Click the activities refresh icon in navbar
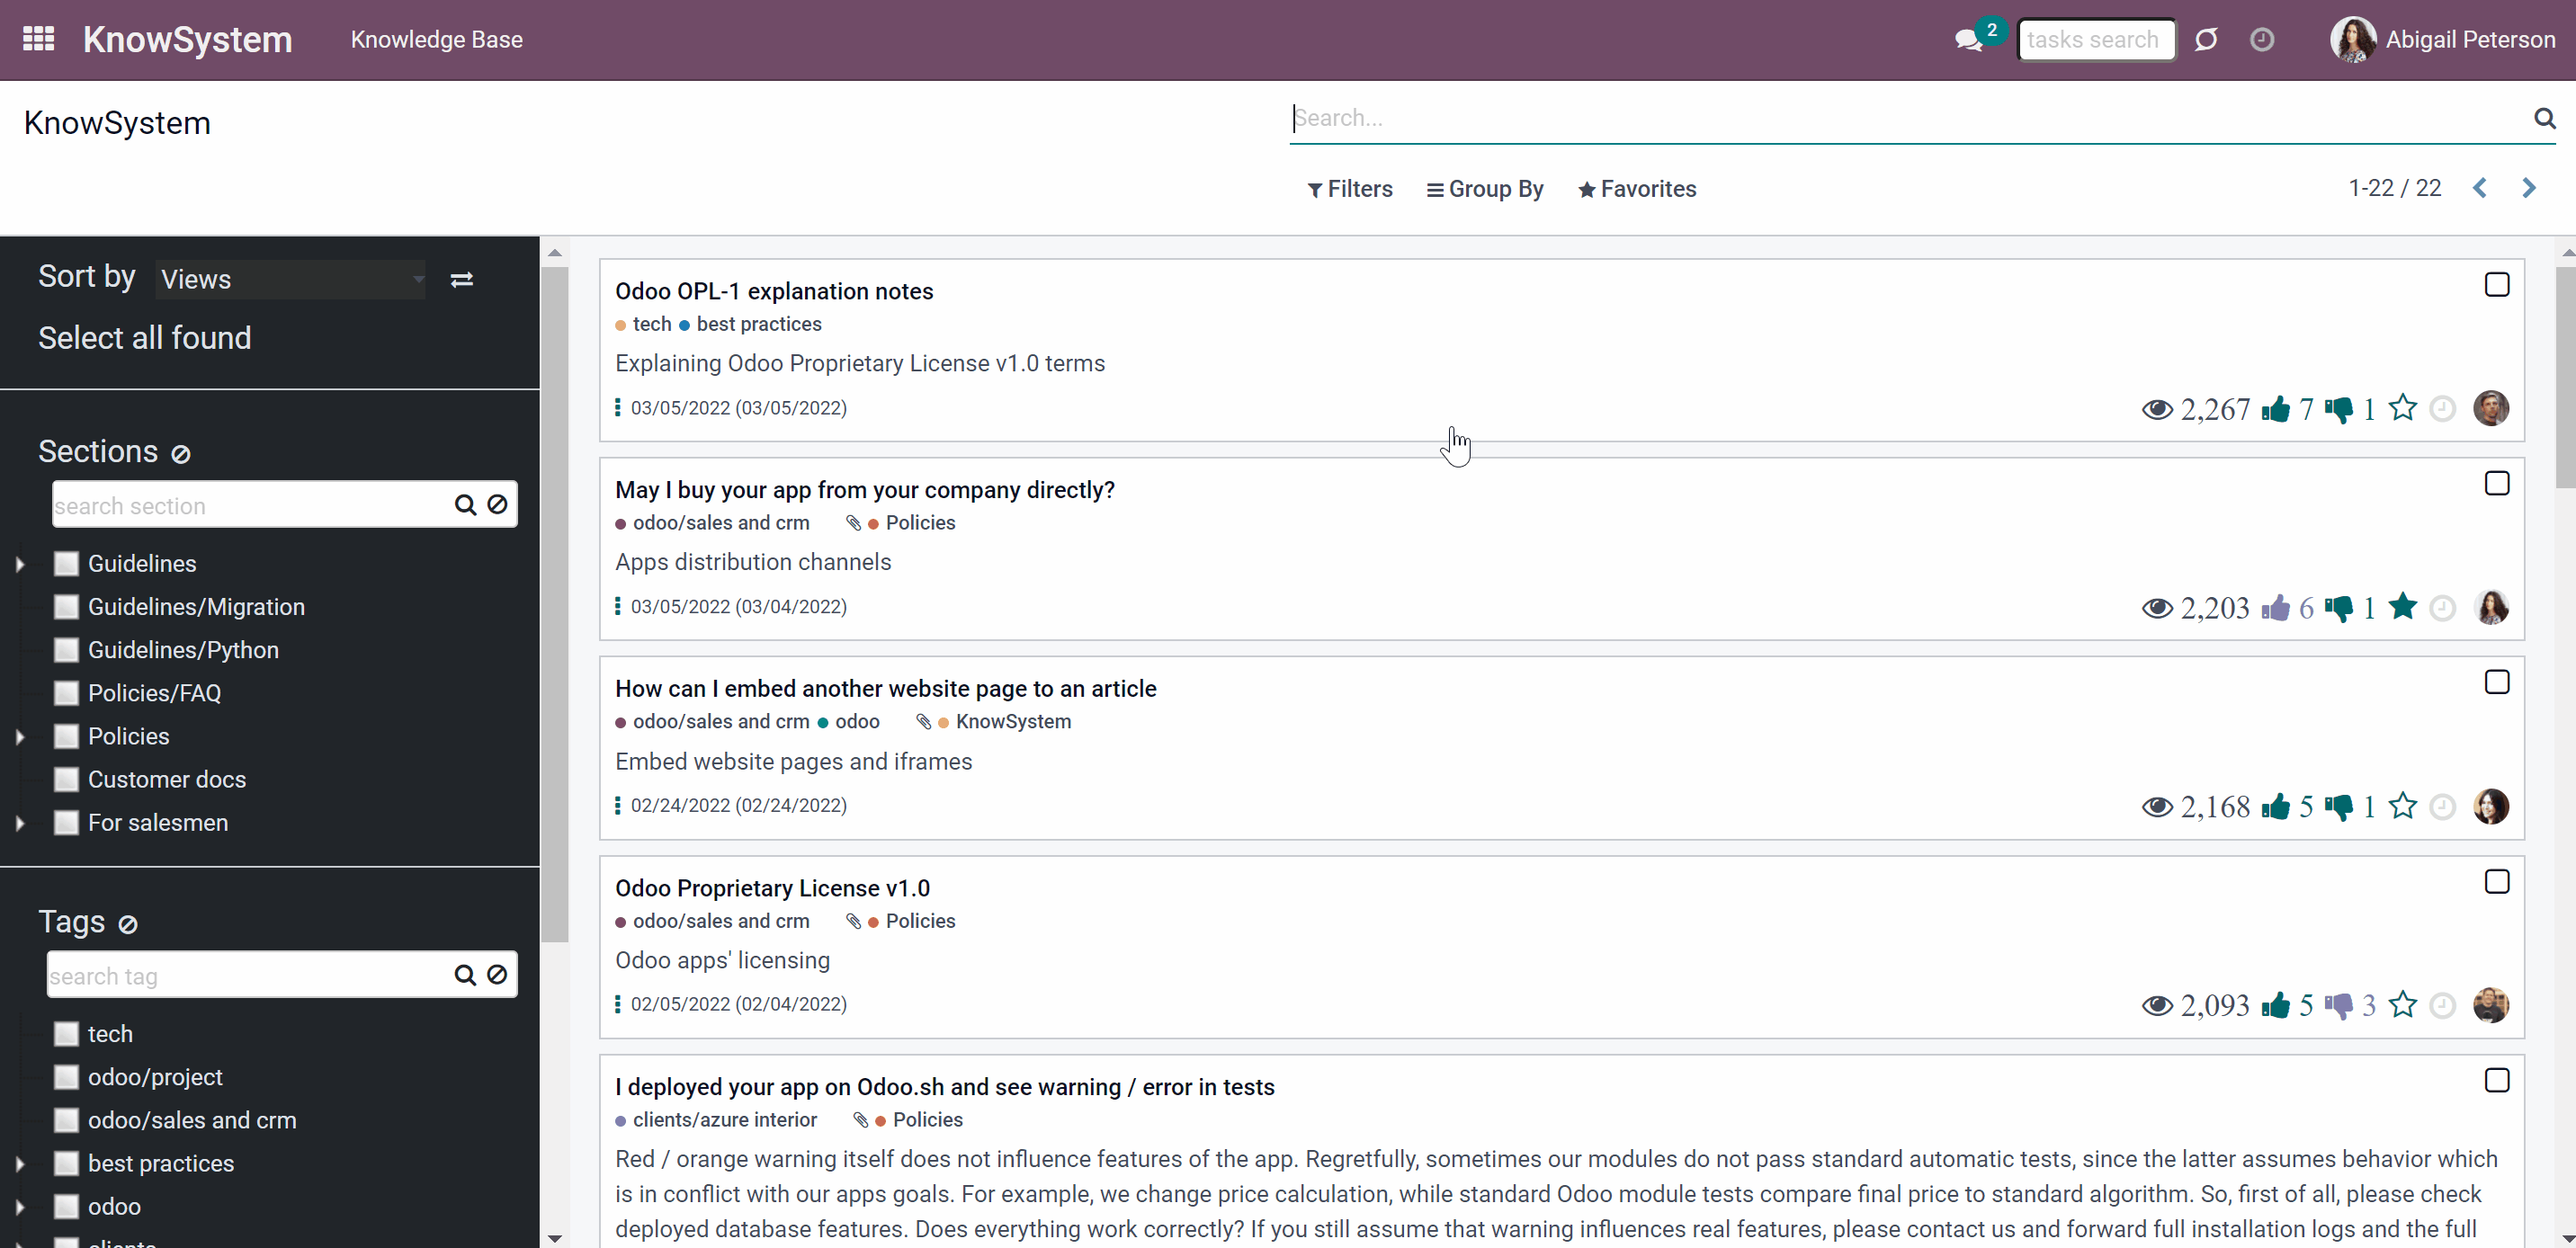This screenshot has height=1248, width=2576. point(2206,40)
